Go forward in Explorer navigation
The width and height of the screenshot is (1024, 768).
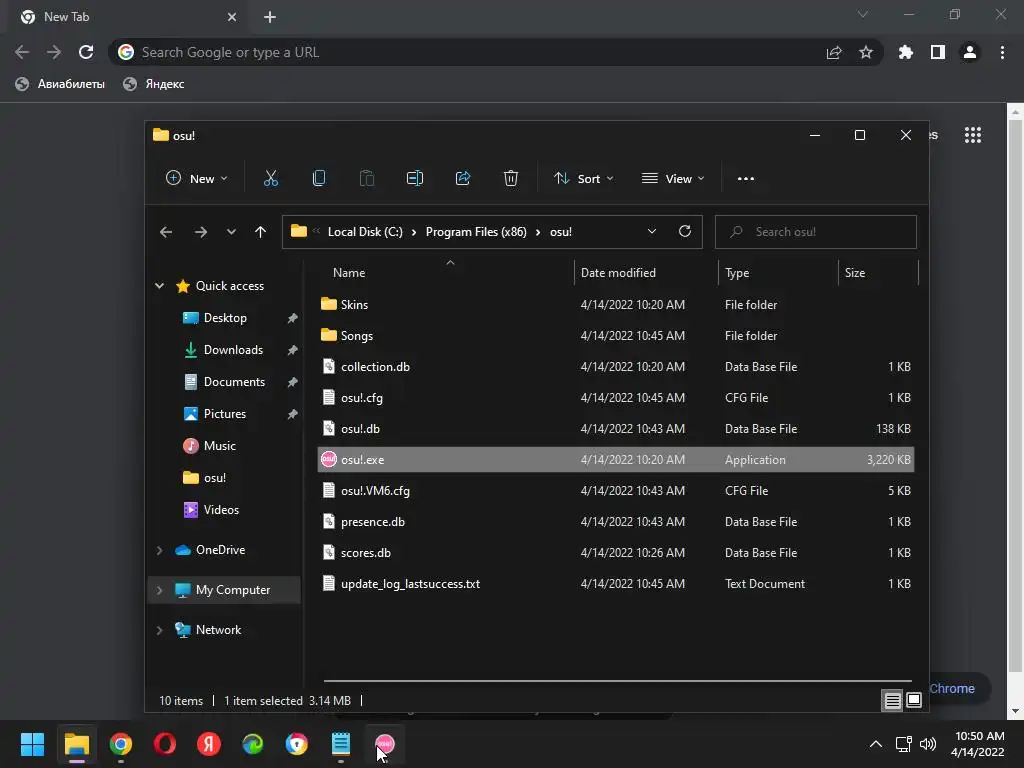[200, 232]
